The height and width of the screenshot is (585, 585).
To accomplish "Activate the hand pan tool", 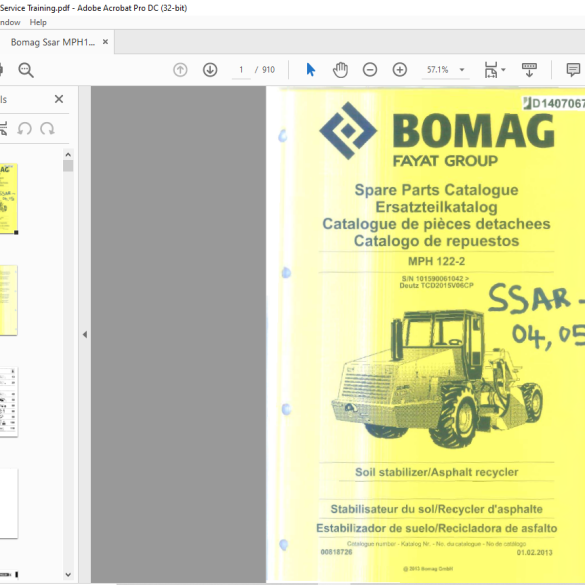I will [x=340, y=70].
